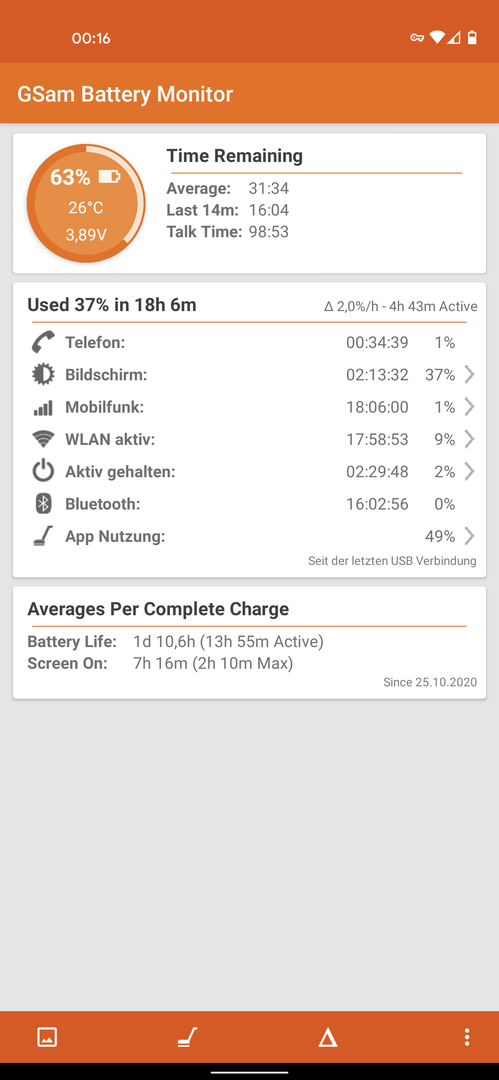This screenshot has height=1080, width=499.
Task: Expand Bildschirm details chevron
Action: [x=469, y=375]
